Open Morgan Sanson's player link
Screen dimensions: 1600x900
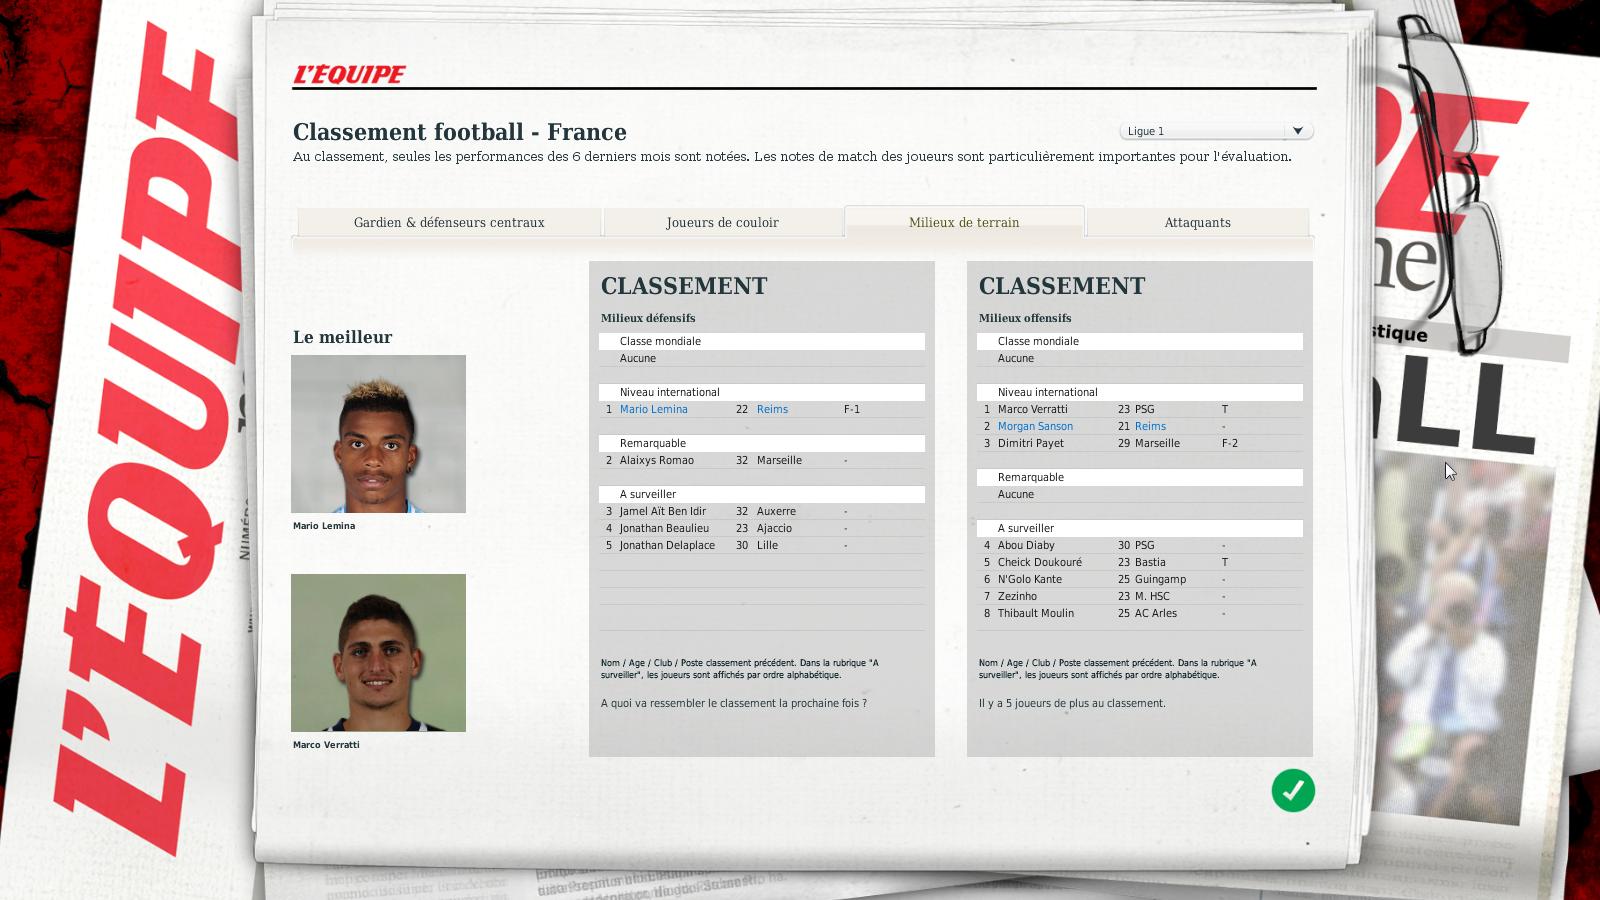point(1035,426)
